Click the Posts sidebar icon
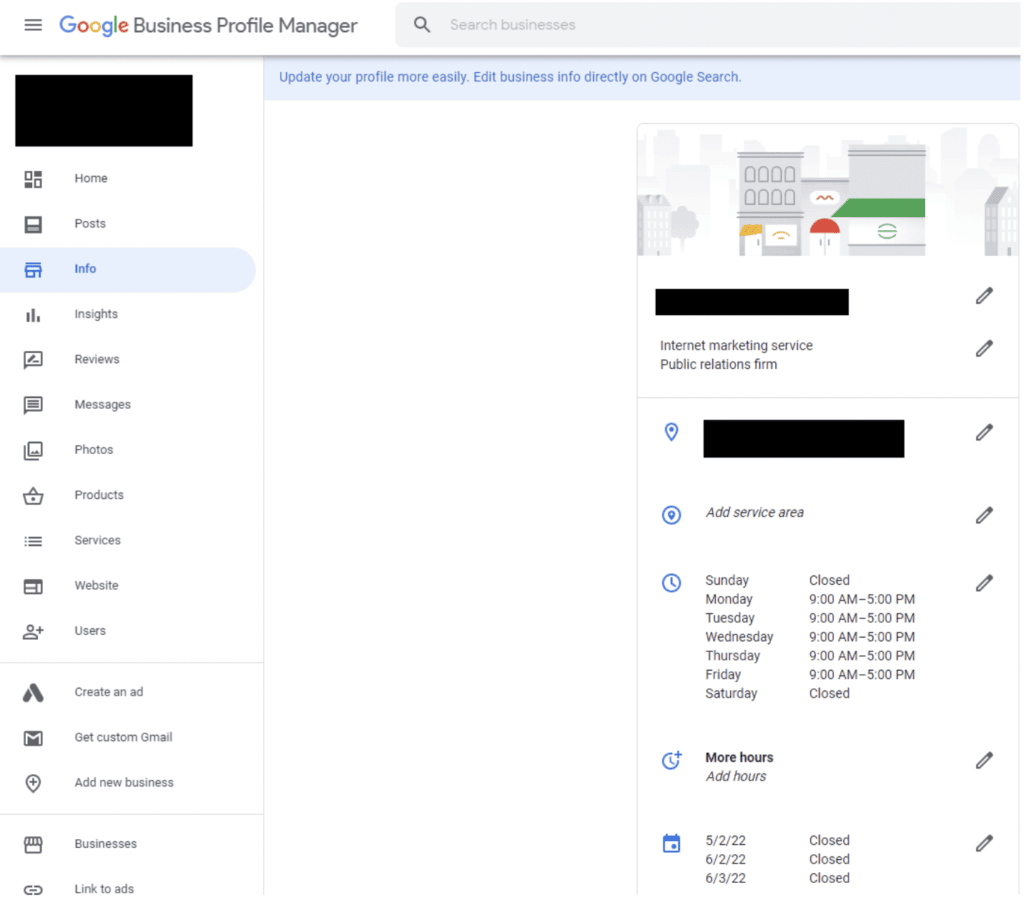The width and height of the screenshot is (1024, 915). point(33,224)
